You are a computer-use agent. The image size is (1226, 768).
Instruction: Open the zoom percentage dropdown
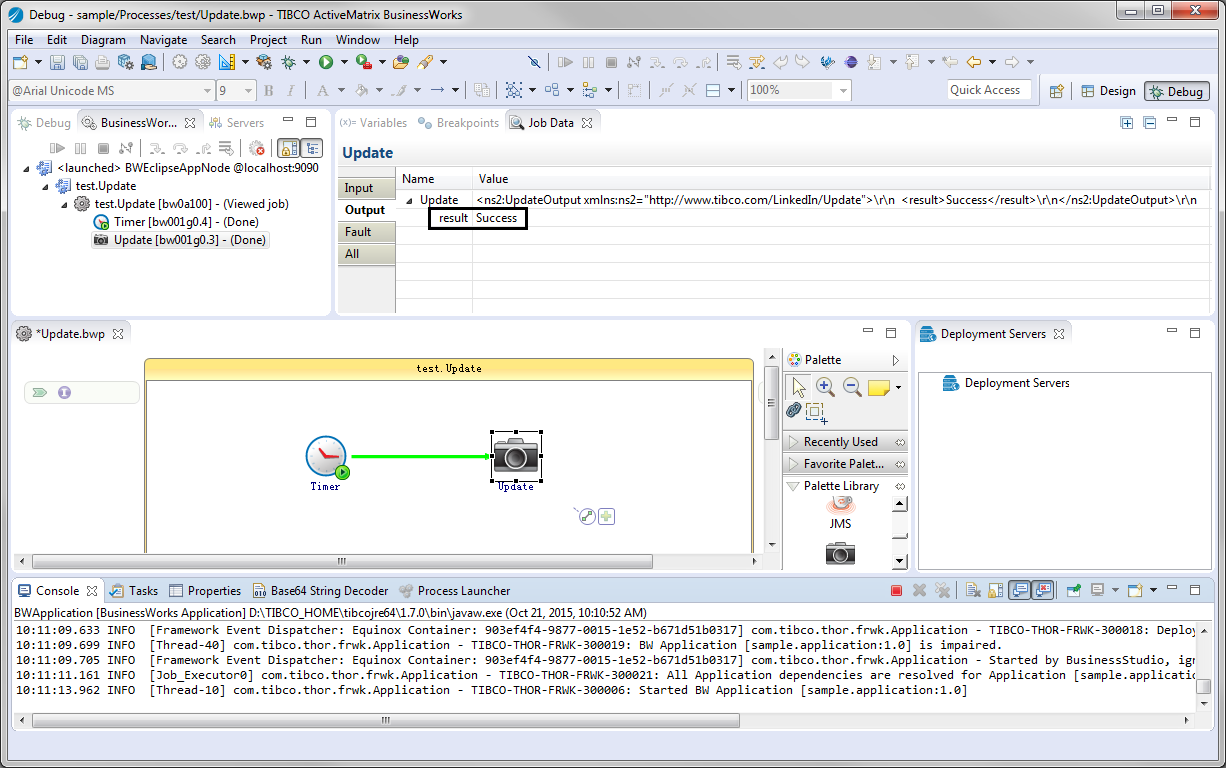[x=843, y=90]
